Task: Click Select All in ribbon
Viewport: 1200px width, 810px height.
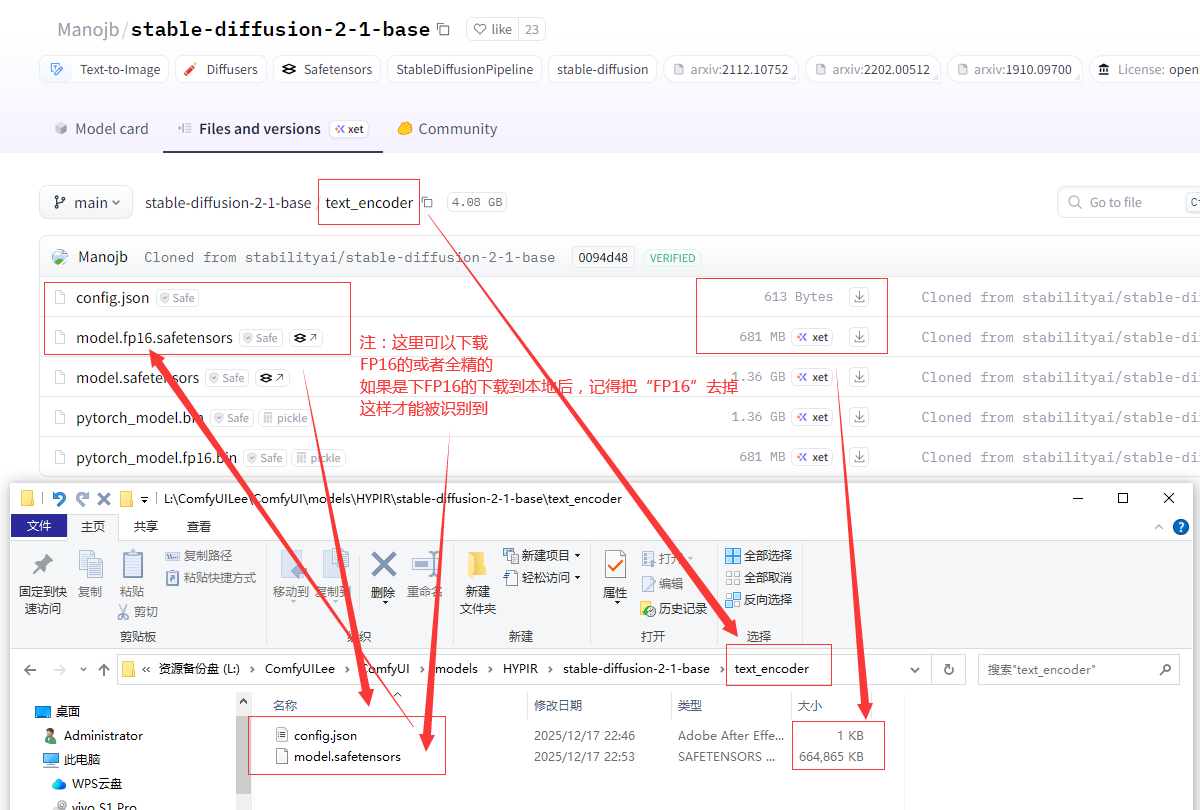Action: click(759, 555)
